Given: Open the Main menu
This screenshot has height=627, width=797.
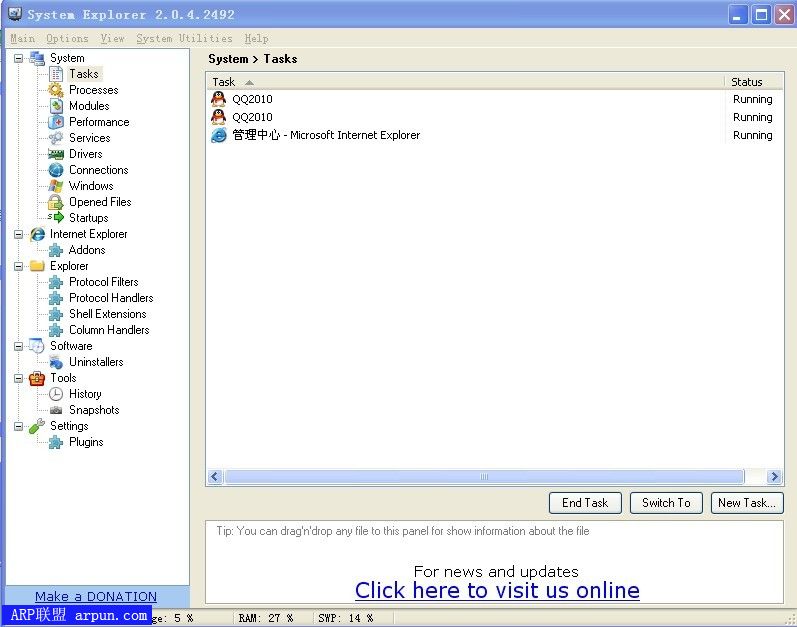Looking at the screenshot, I should (x=23, y=39).
